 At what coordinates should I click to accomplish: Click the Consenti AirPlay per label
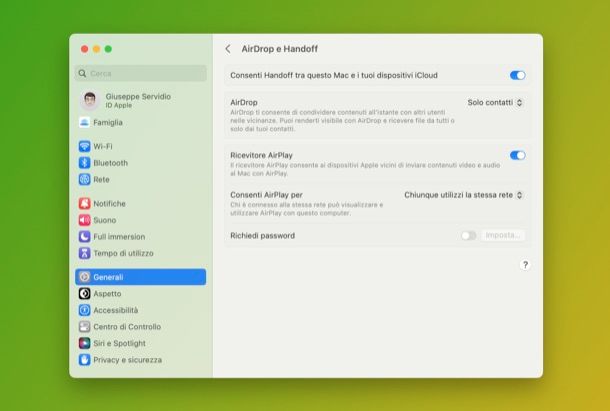[266, 195]
